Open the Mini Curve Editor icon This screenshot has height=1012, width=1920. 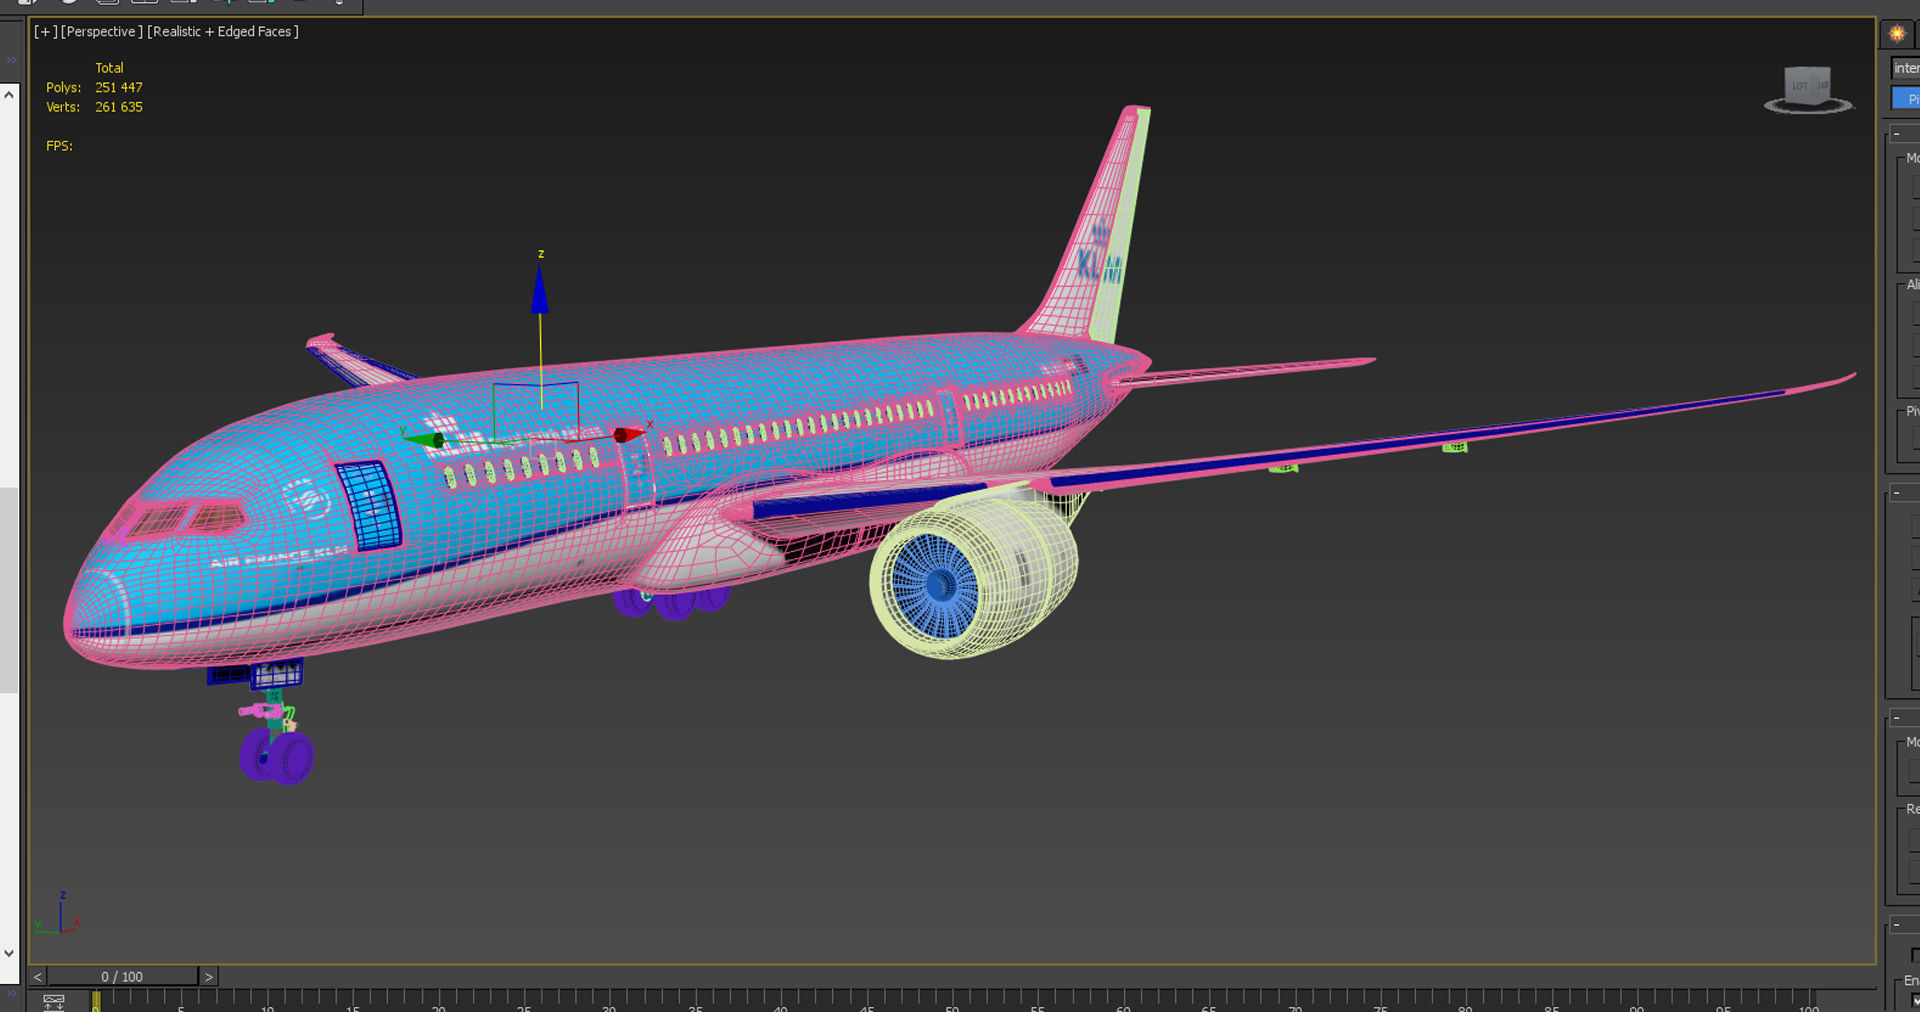click(54, 1001)
